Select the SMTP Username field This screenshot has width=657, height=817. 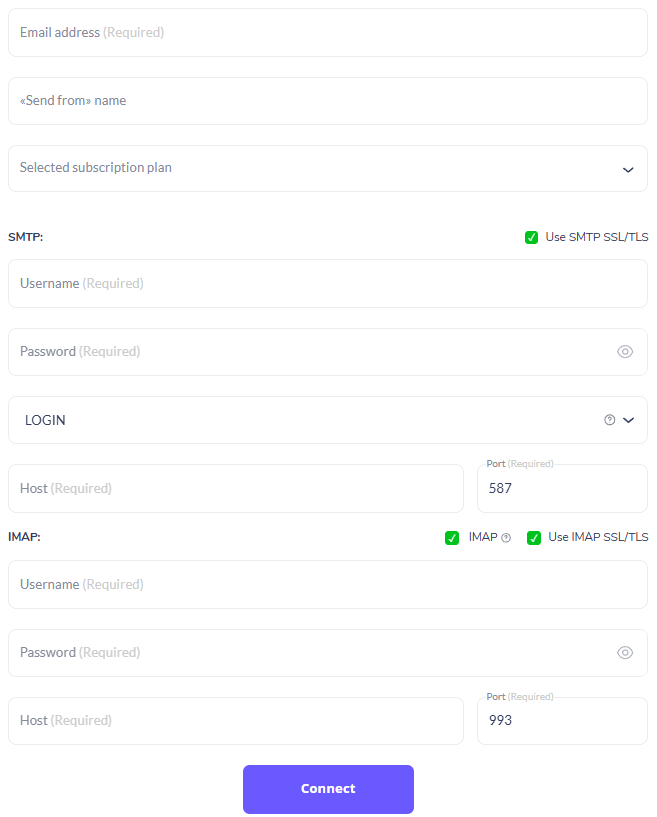[328, 283]
